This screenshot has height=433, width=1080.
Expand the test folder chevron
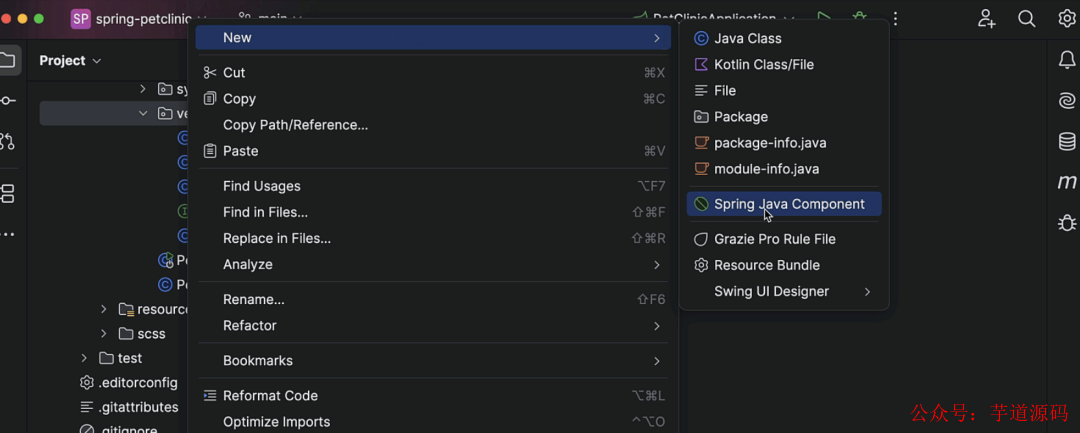pyautogui.click(x=84, y=358)
